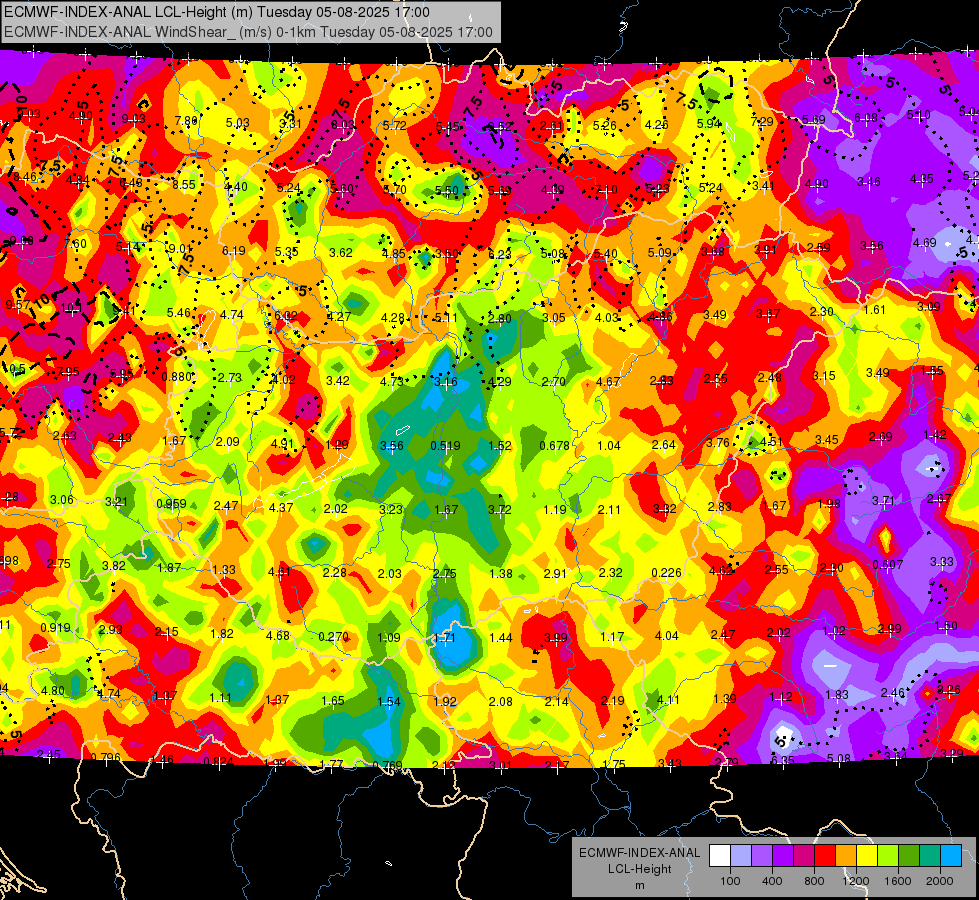
Task: Click the grid value '4.04'
Action: coord(666,636)
